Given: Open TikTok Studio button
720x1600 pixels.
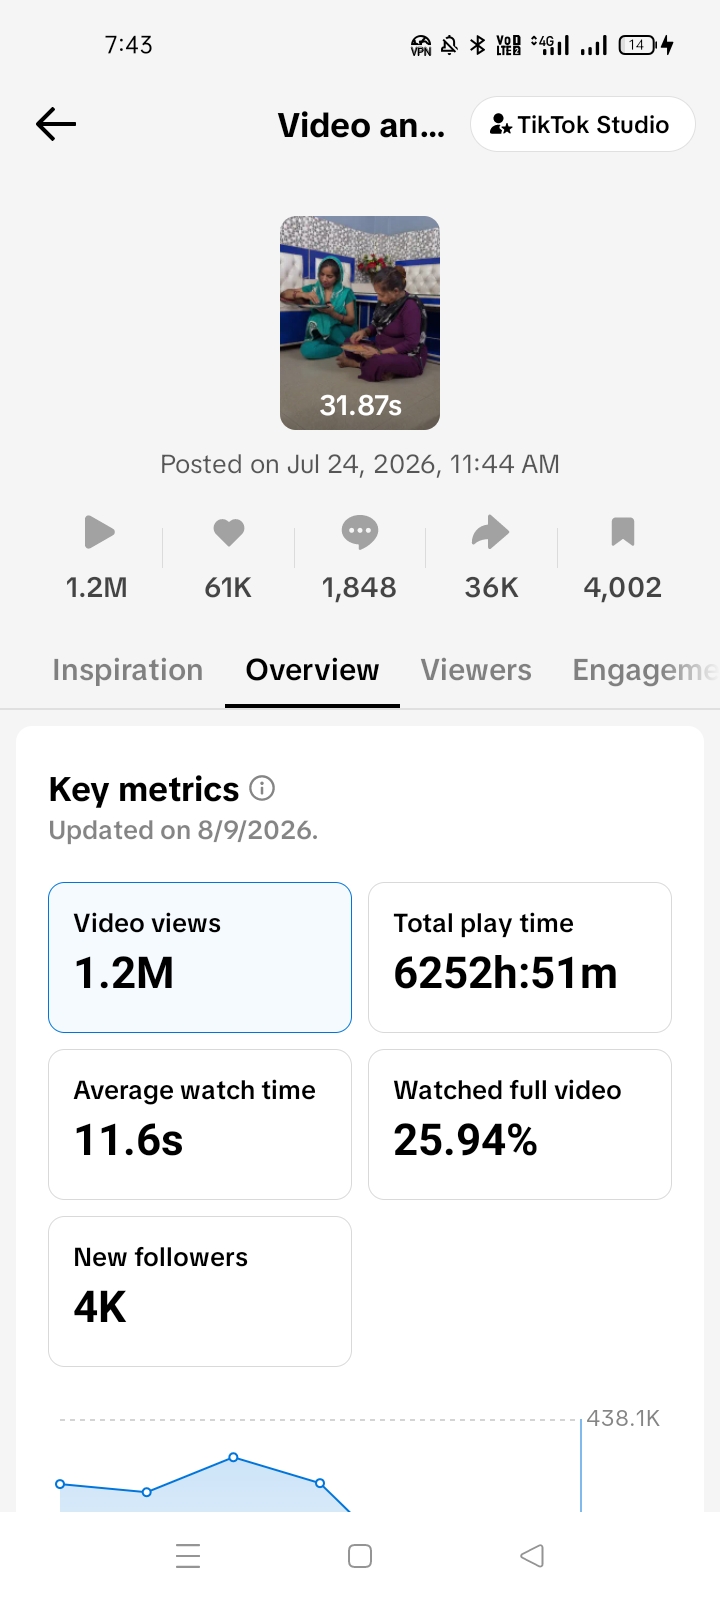Looking at the screenshot, I should [x=582, y=124].
